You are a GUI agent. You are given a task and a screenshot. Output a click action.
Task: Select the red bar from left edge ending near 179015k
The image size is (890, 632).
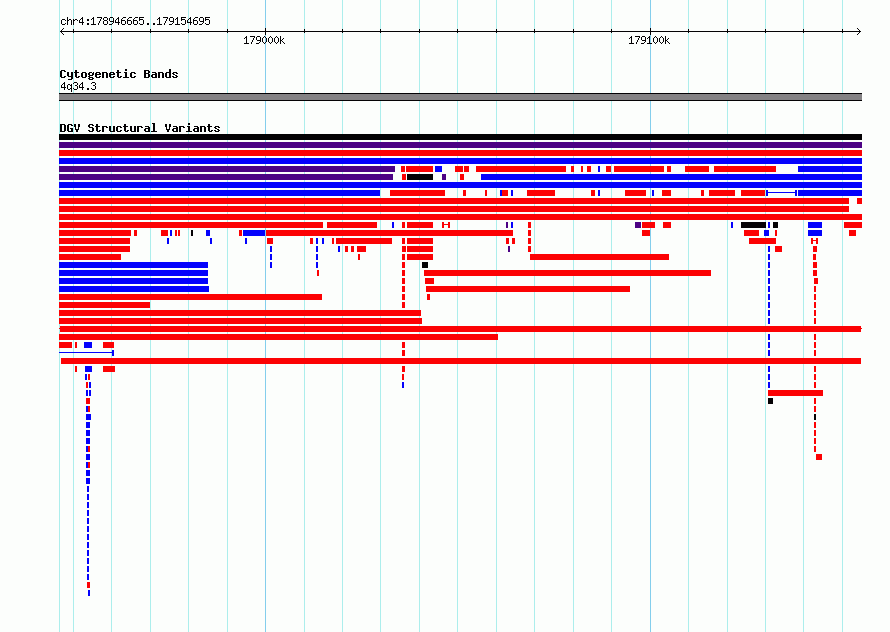tap(190, 297)
